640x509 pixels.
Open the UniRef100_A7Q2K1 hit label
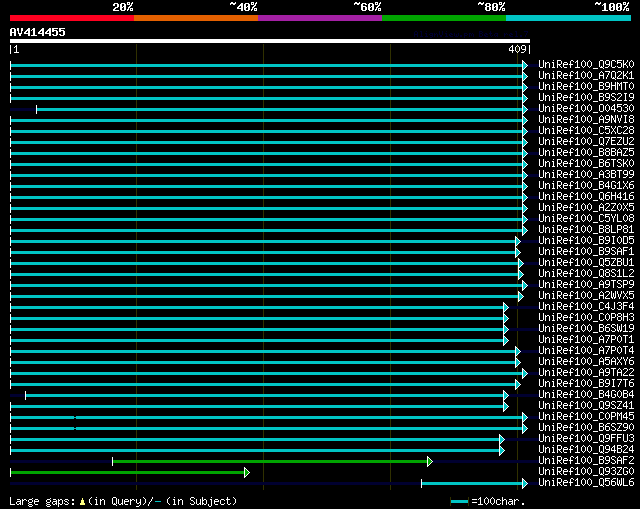pos(586,76)
